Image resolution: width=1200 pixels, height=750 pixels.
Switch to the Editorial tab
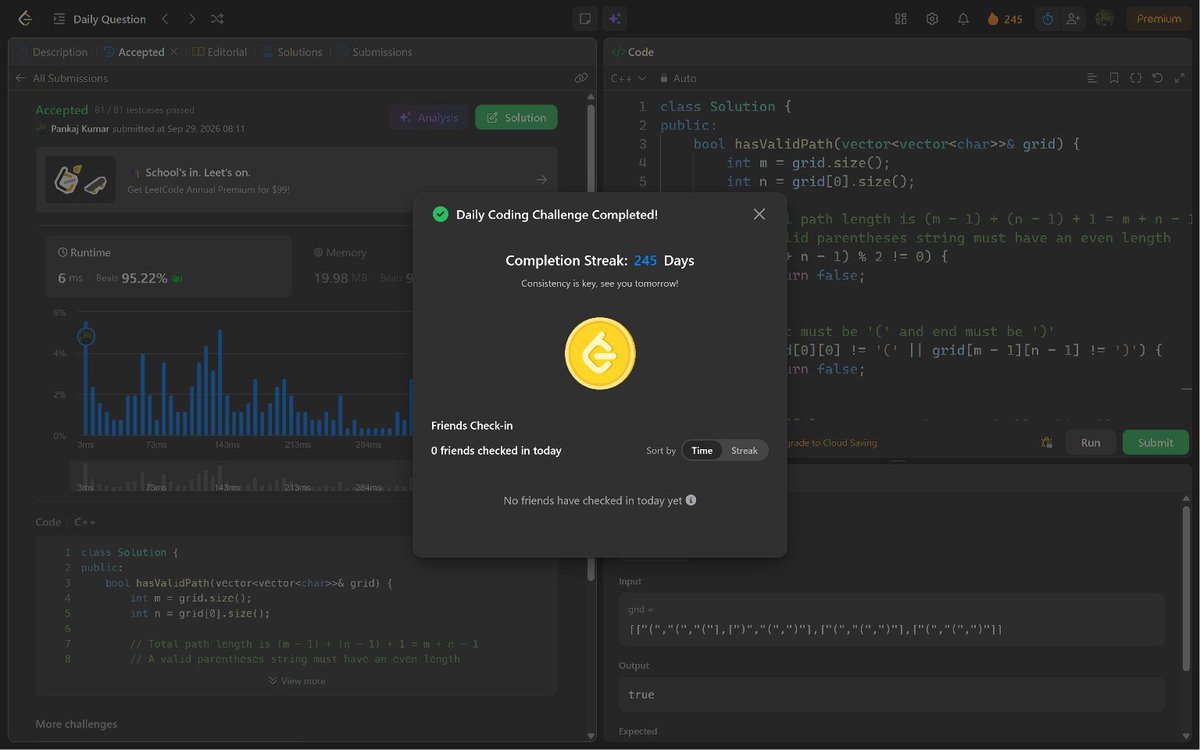pyautogui.click(x=220, y=52)
